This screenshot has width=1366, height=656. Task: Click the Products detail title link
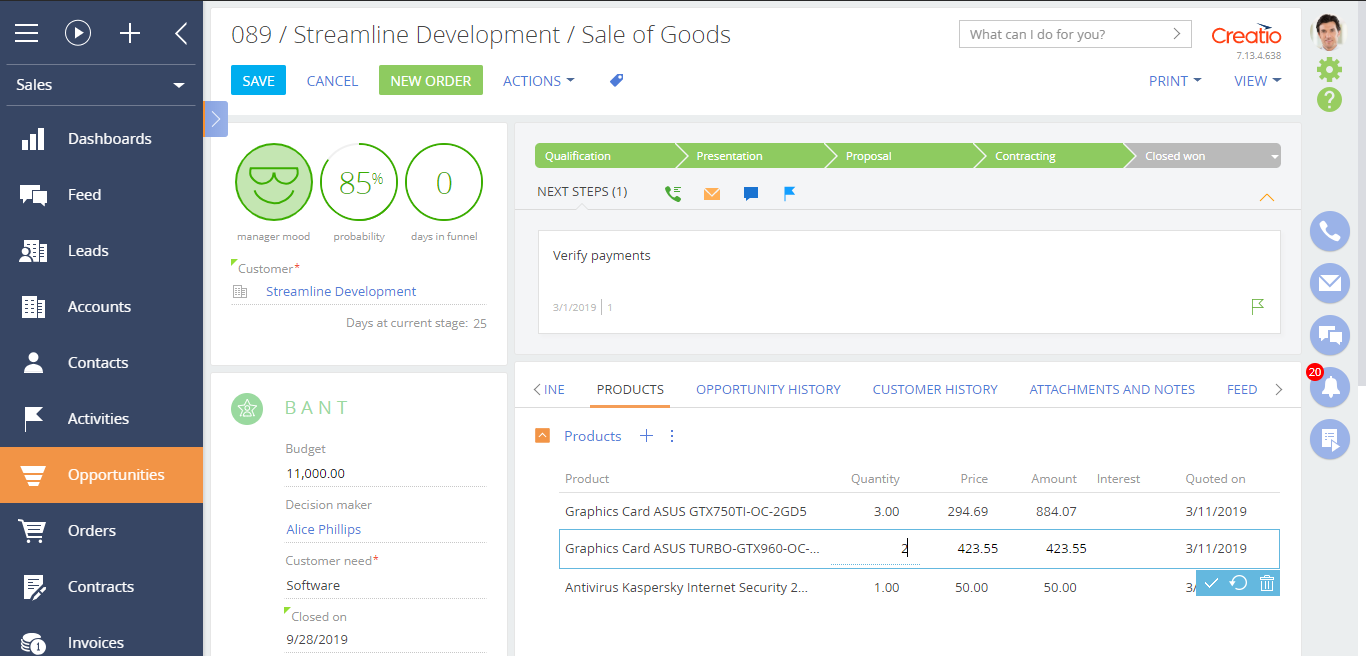click(x=592, y=436)
